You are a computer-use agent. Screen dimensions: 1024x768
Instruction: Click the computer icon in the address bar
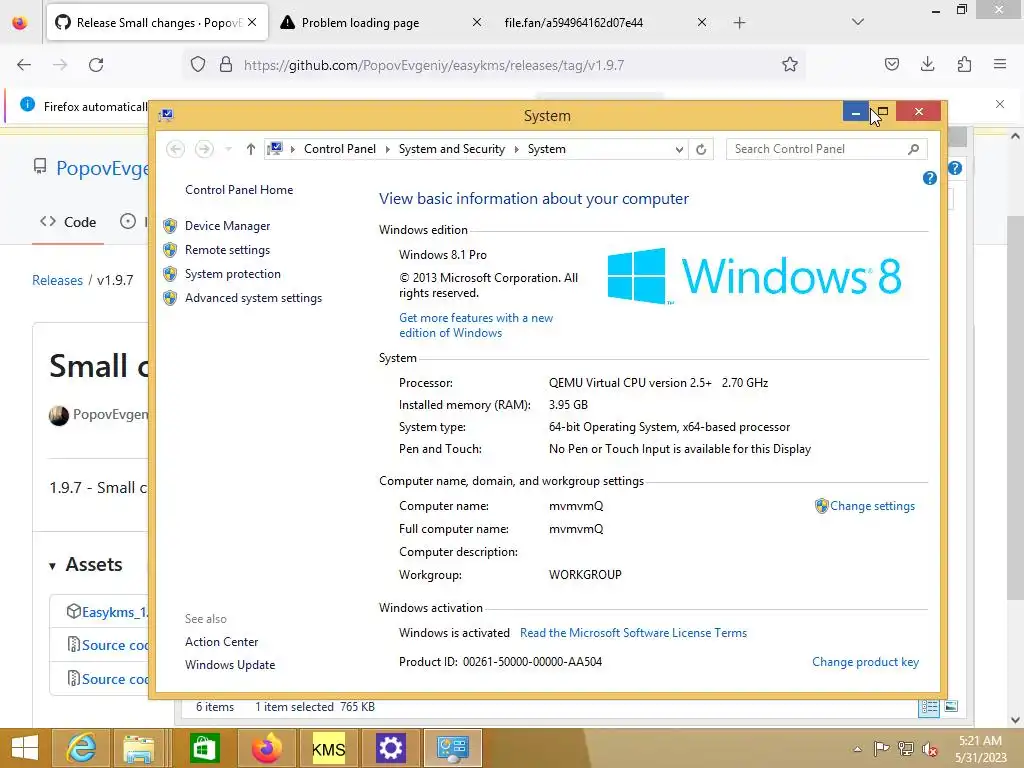(x=276, y=150)
